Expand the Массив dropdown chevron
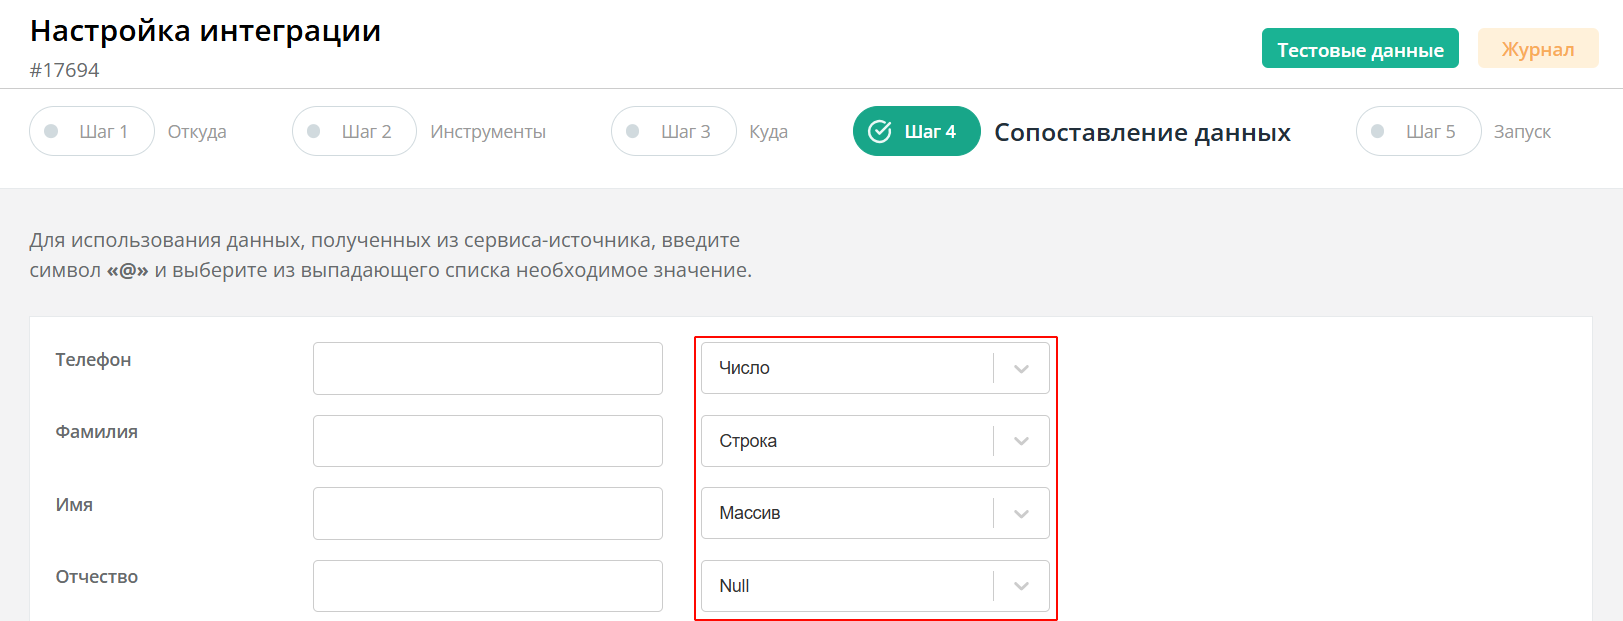Screen dimensions: 1623x621 click(1021, 513)
